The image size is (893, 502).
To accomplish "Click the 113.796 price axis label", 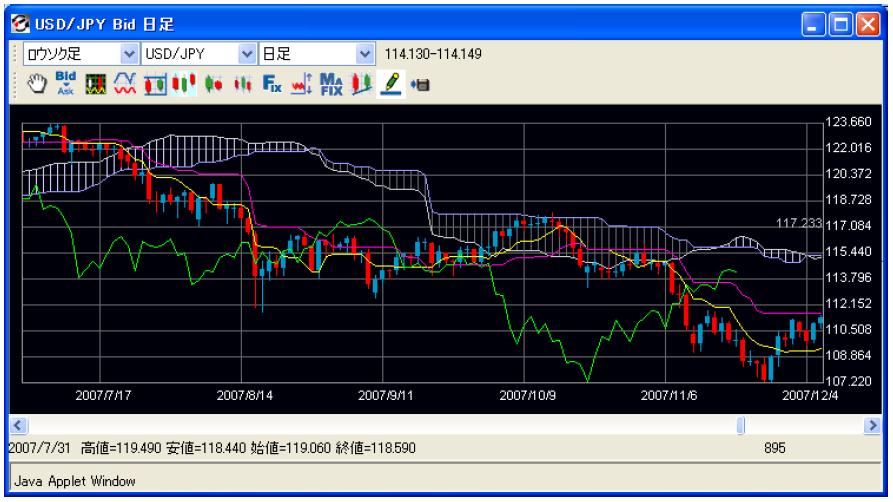I will tap(849, 277).
